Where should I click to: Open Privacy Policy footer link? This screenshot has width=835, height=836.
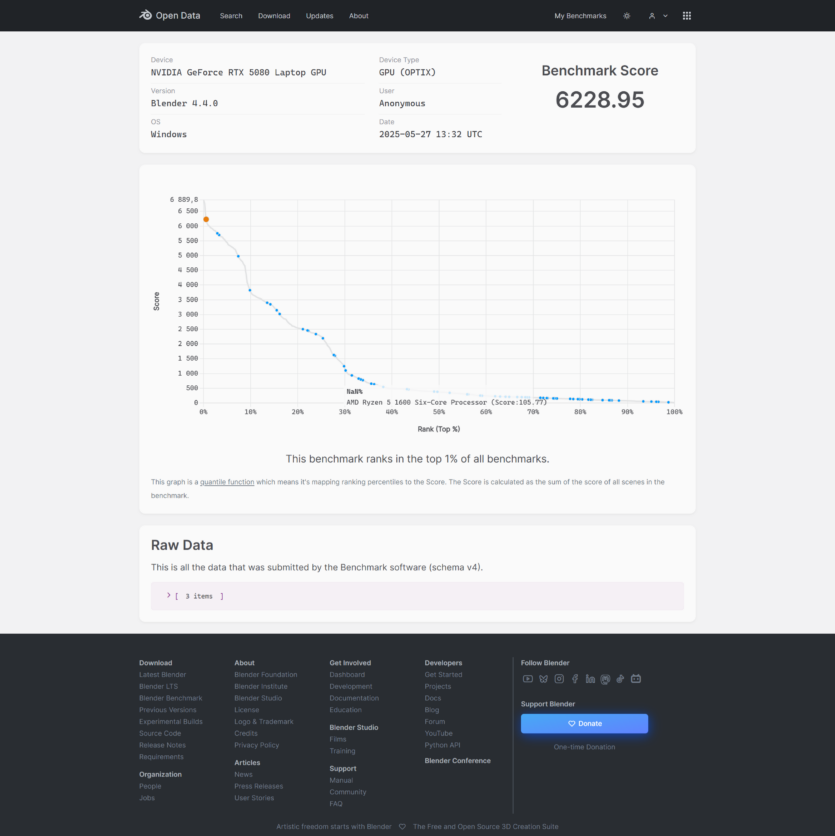pyautogui.click(x=256, y=745)
